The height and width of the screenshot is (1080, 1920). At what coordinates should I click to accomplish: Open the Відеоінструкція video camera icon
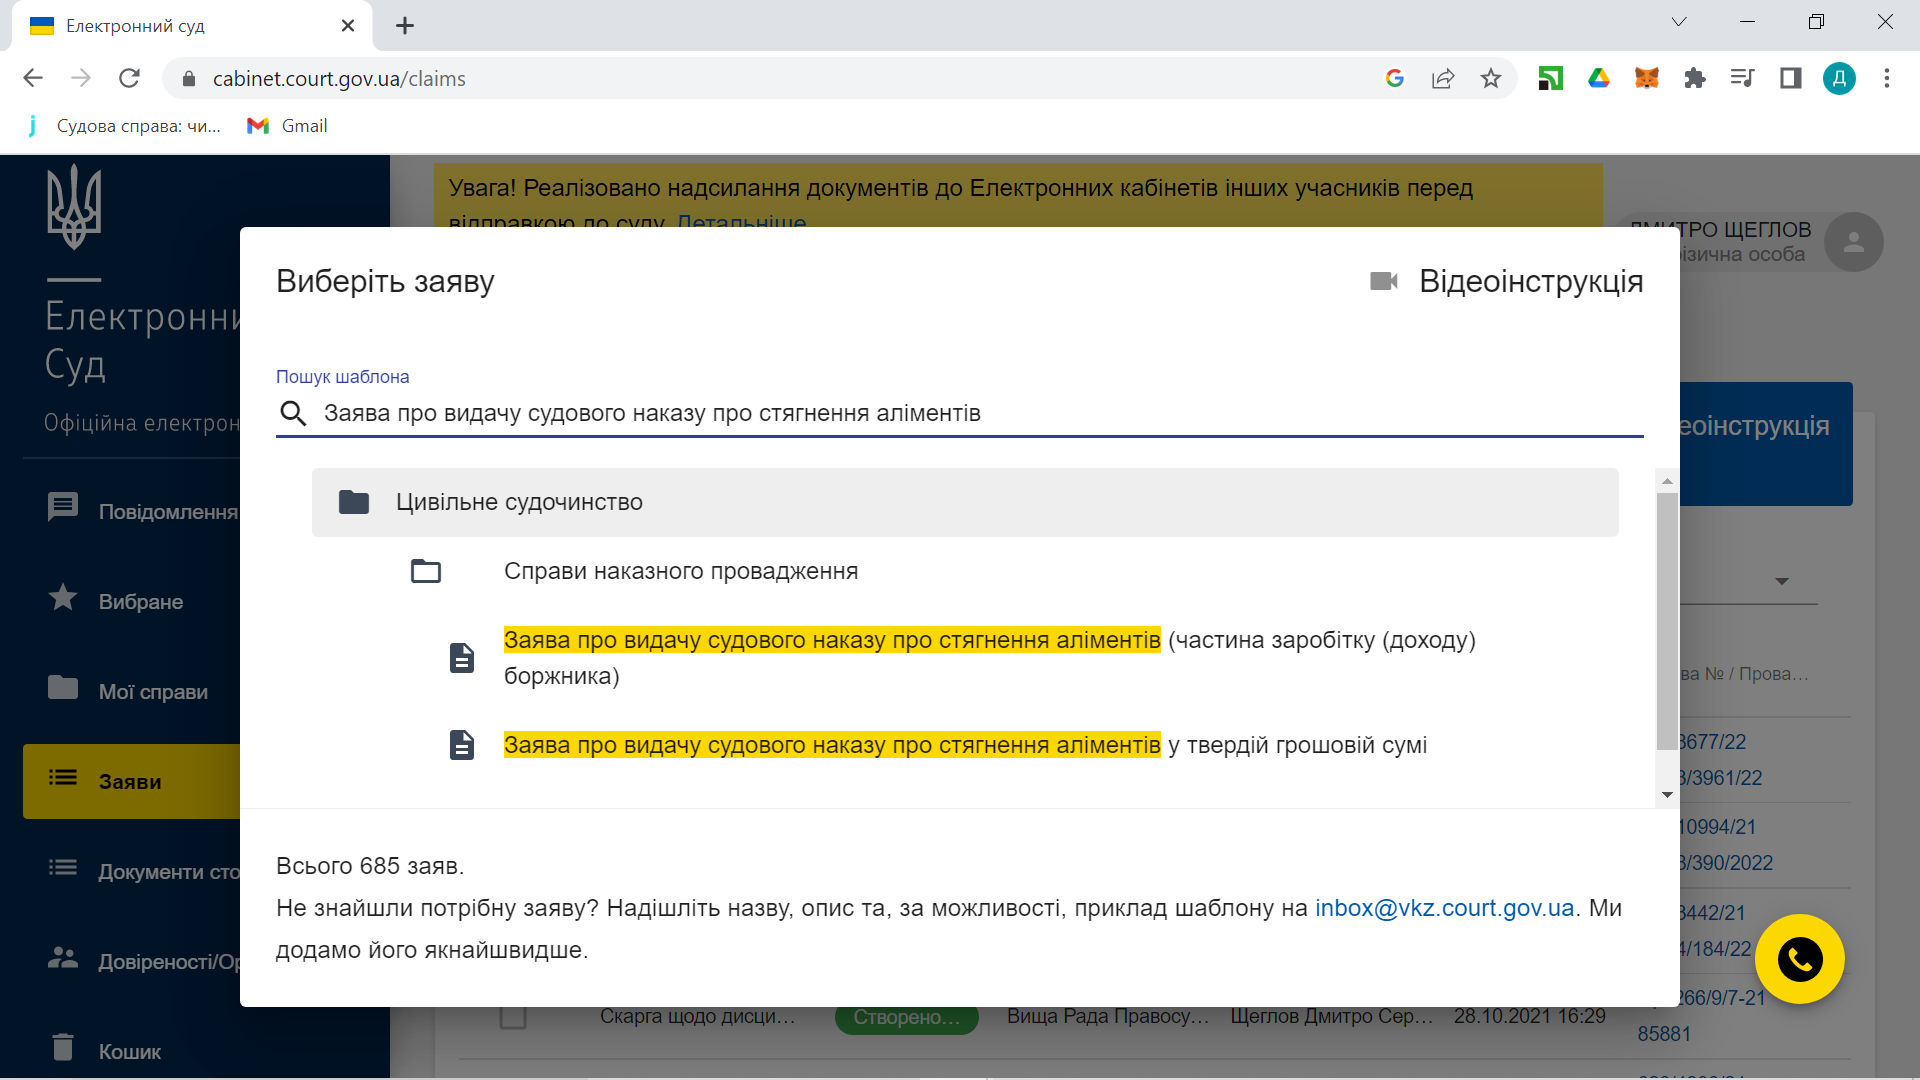pyautogui.click(x=1384, y=281)
